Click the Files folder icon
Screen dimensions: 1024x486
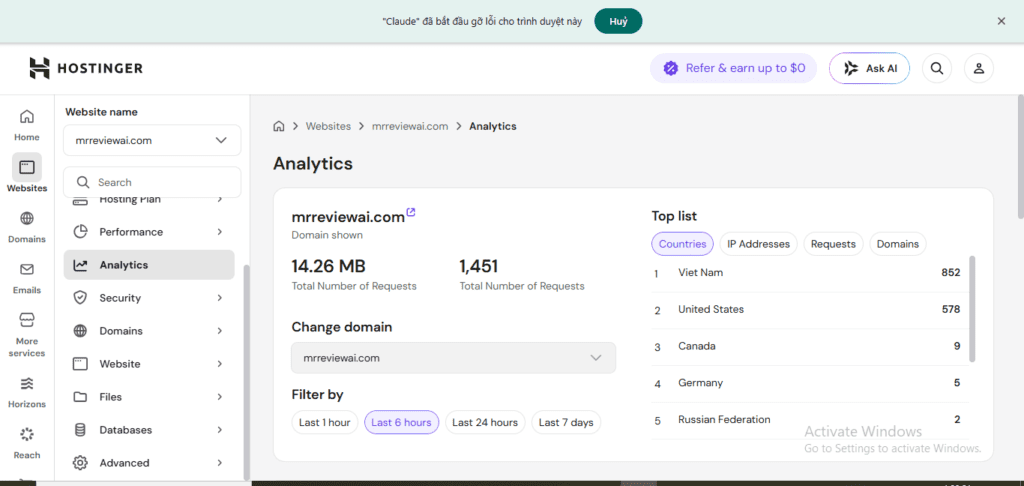pos(80,397)
